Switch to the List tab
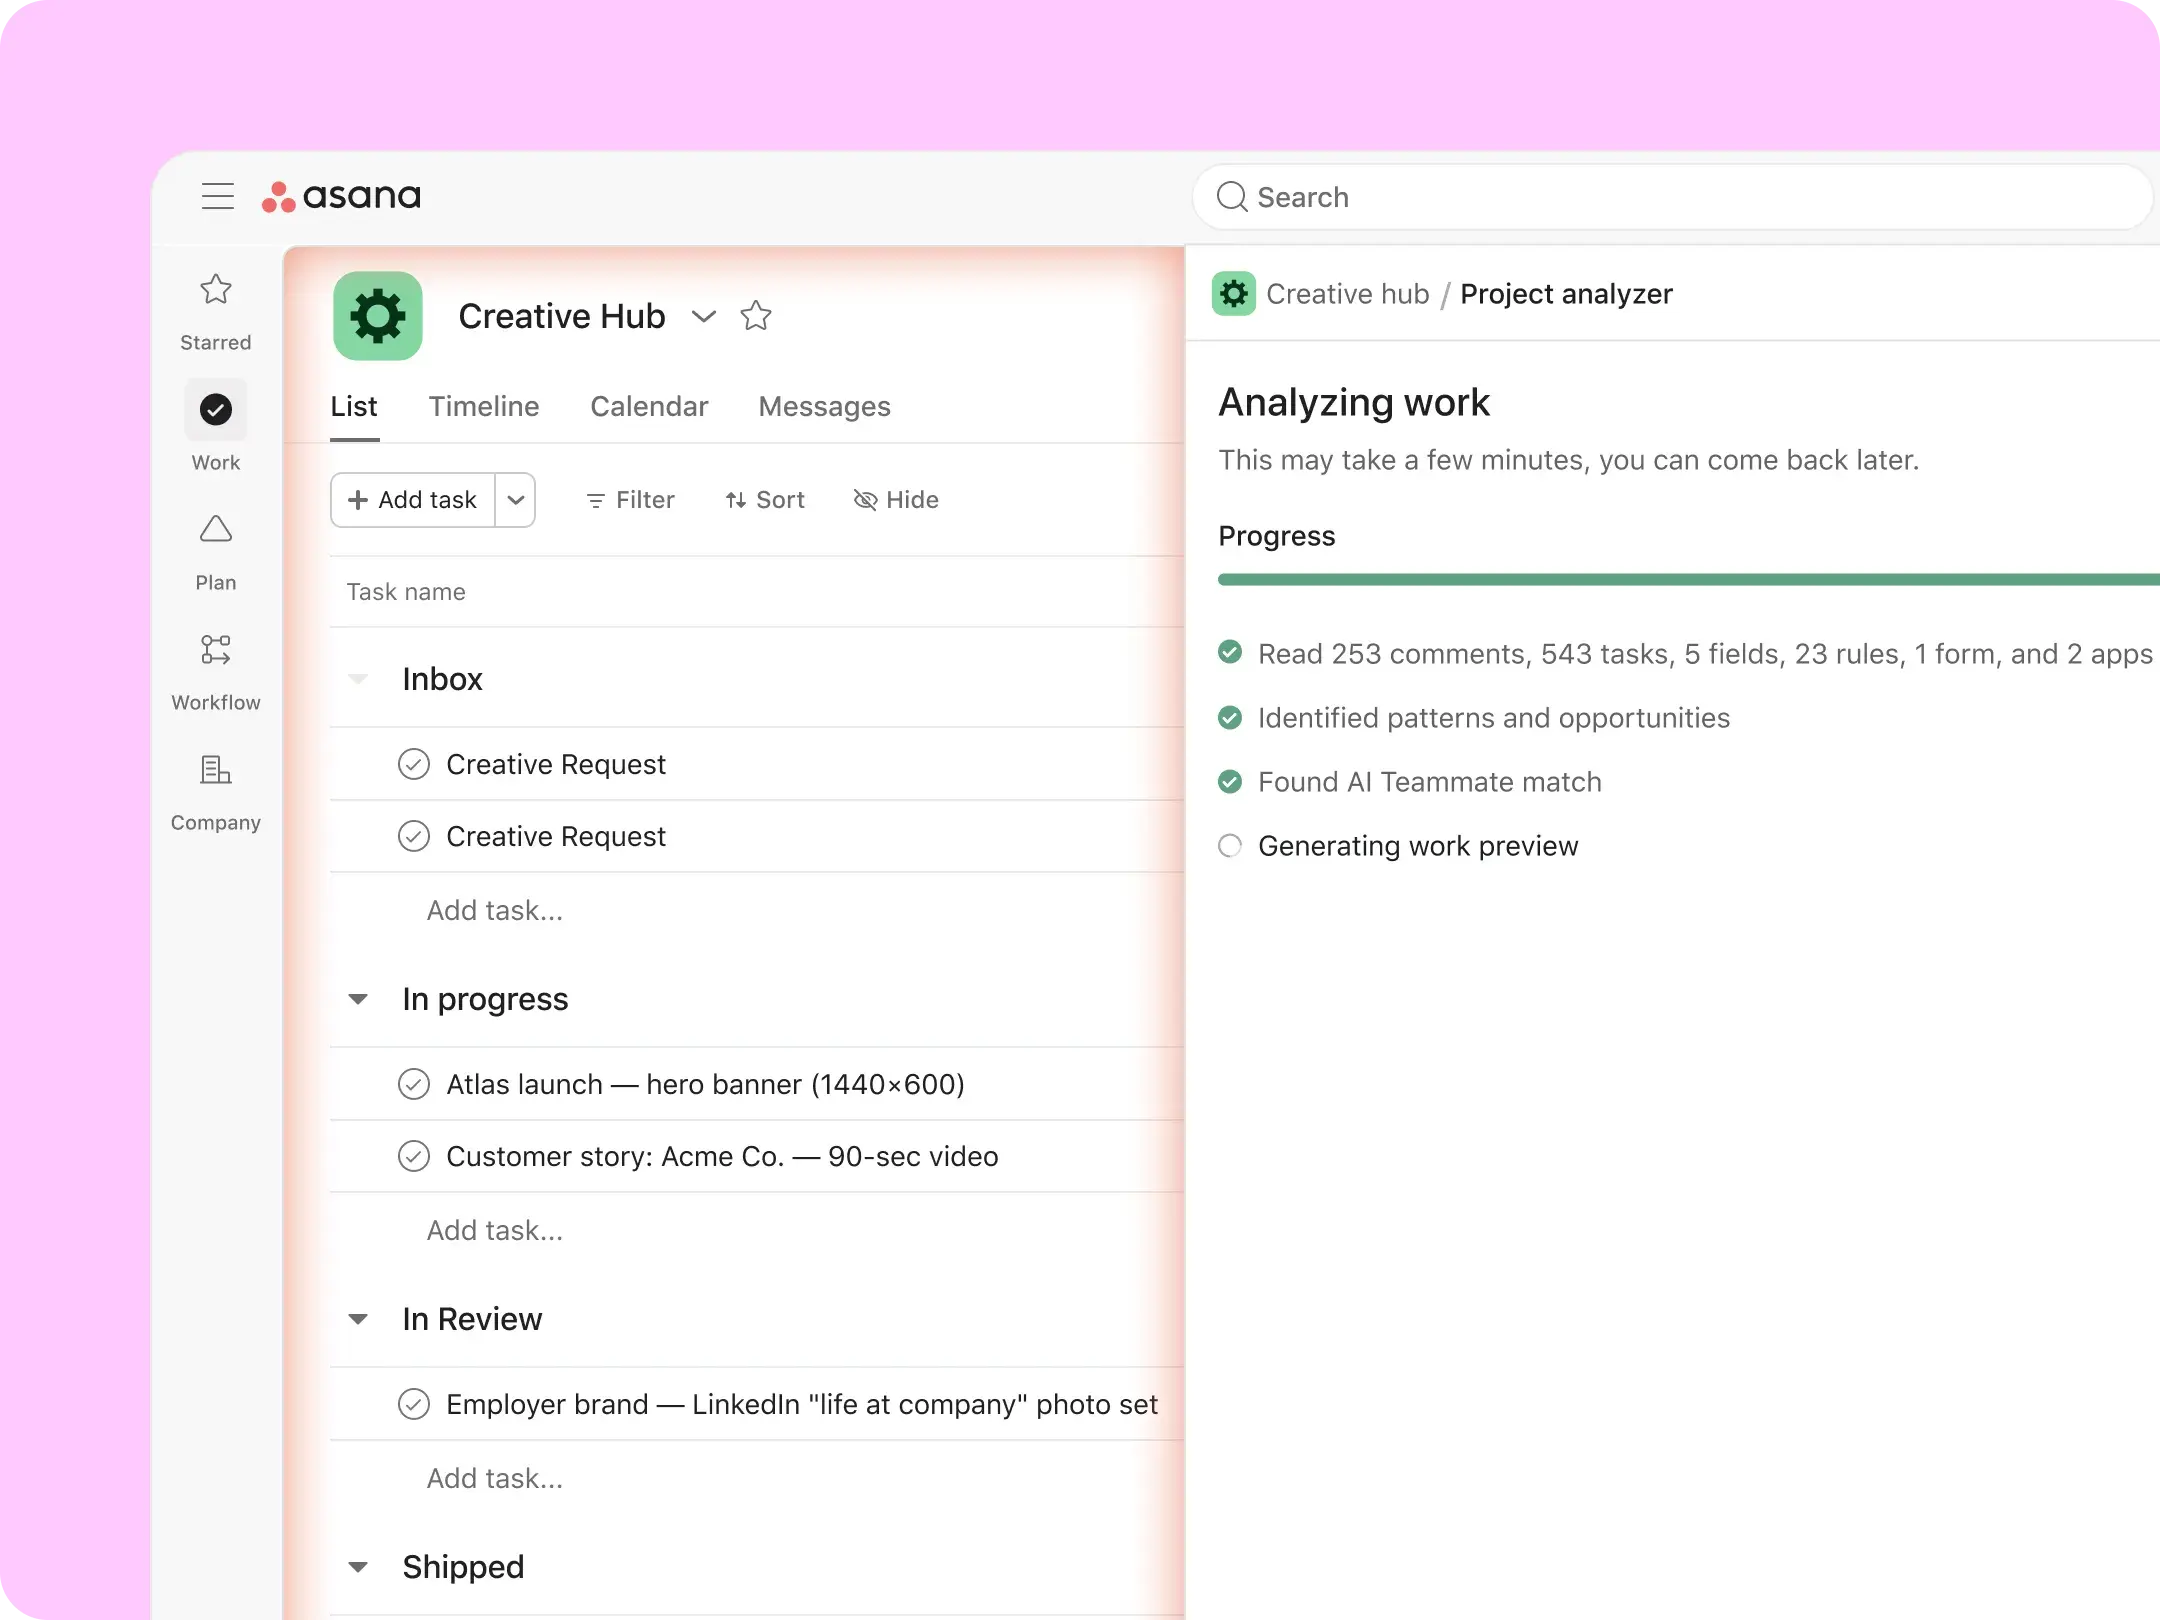 [x=354, y=407]
